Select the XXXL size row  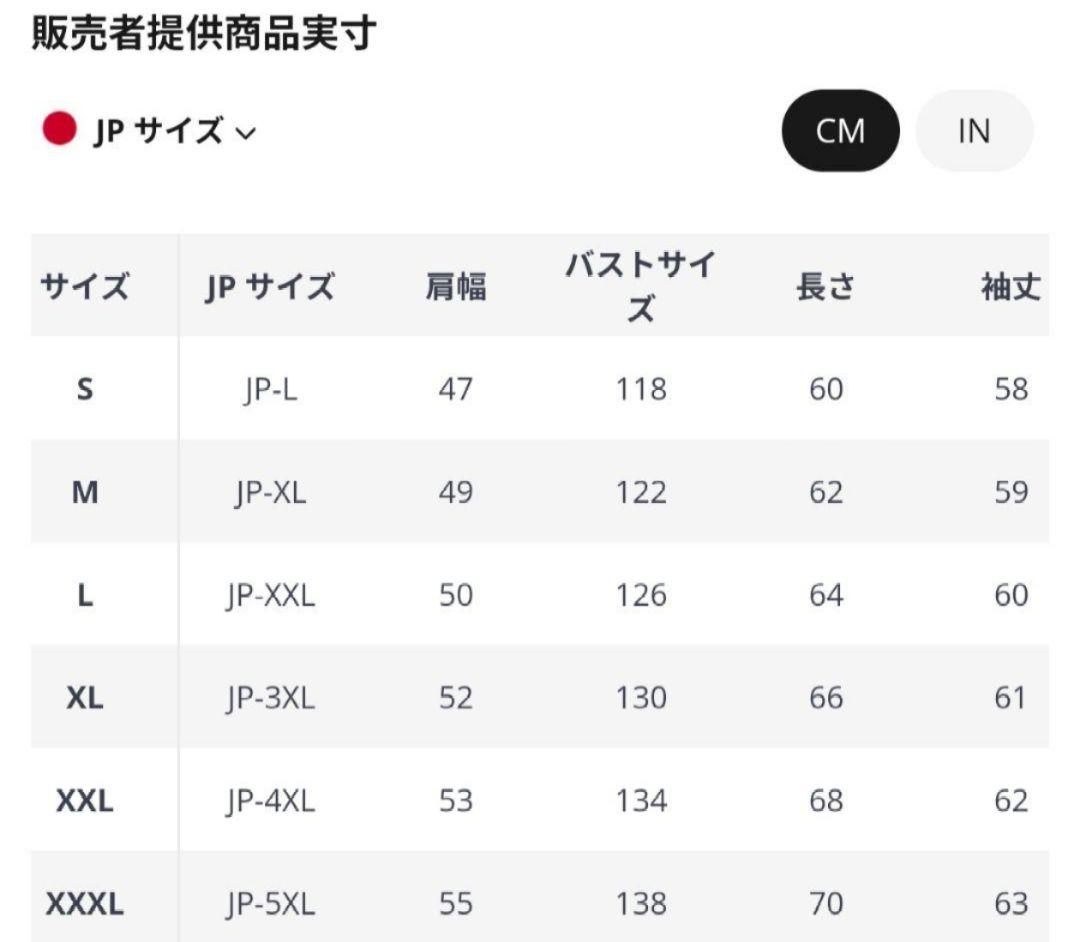pos(85,905)
